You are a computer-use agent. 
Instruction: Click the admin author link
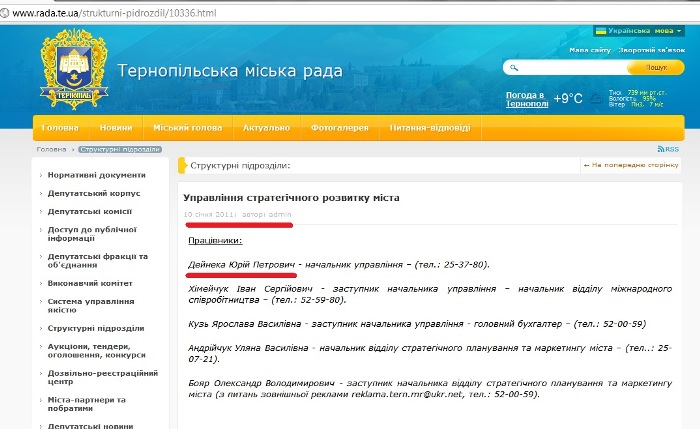[280, 214]
